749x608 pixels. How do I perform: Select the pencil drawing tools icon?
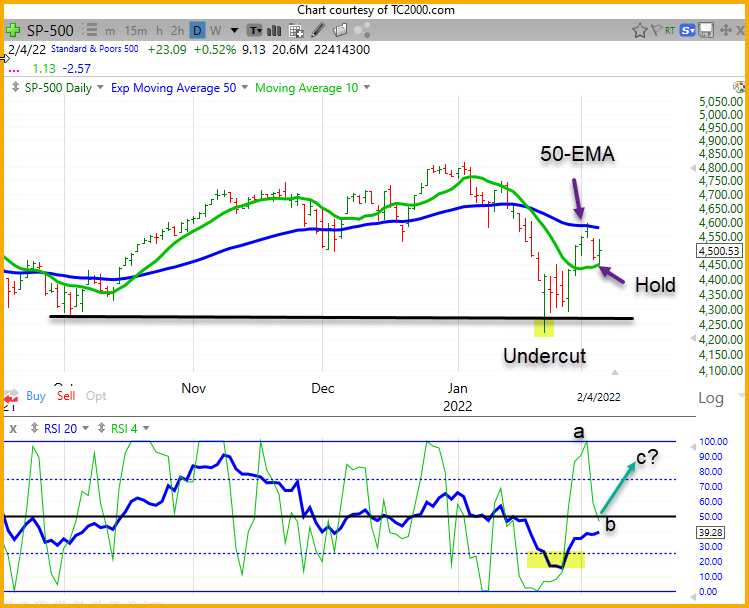coord(318,31)
